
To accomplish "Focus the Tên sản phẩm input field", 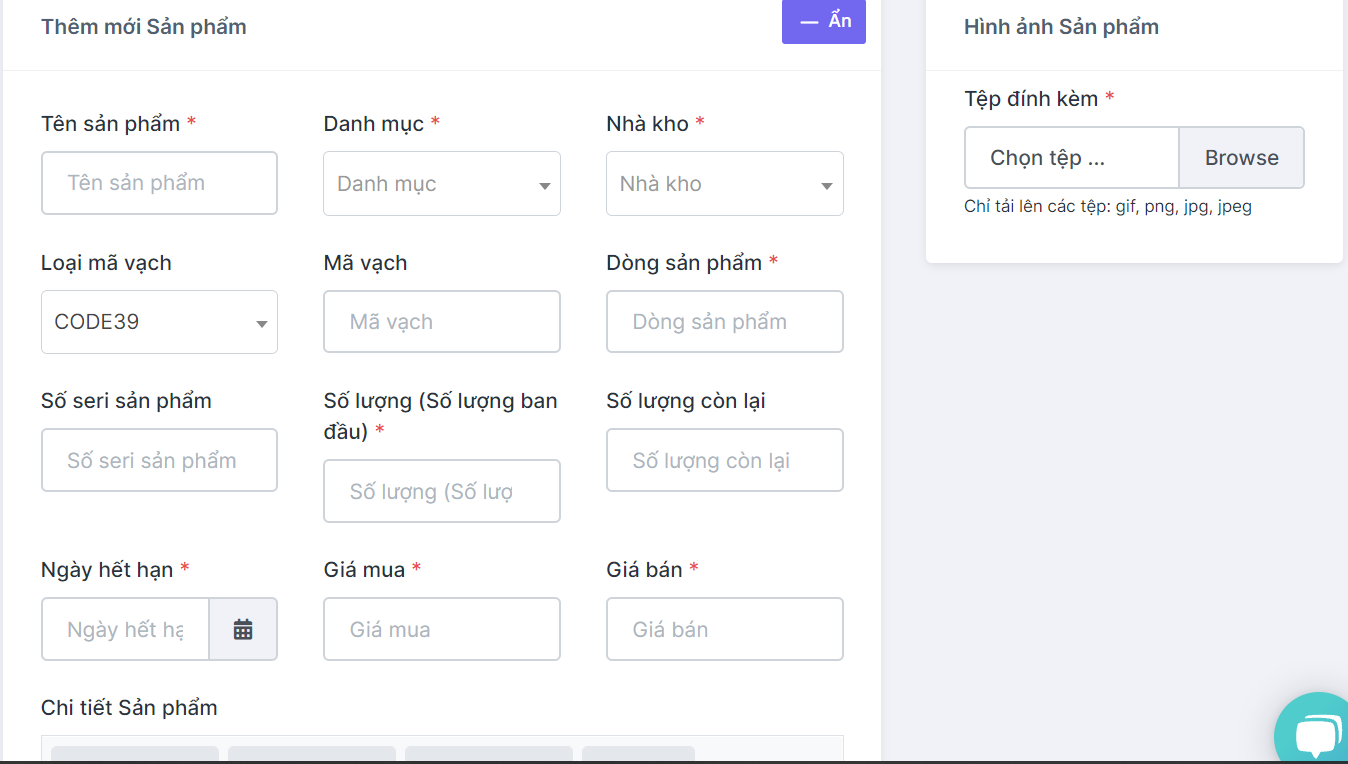I will [x=159, y=183].
